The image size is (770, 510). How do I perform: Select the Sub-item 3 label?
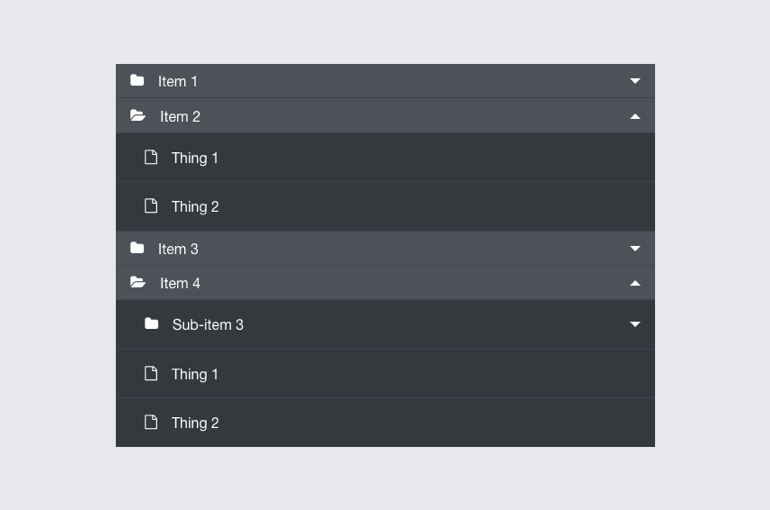tap(208, 325)
